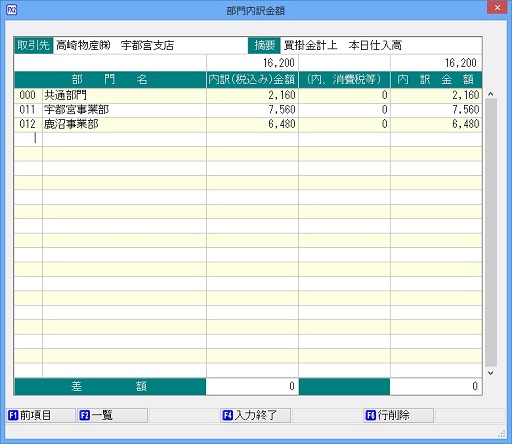Click 内訳金額 value 7,560 in last column
This screenshot has width=512, height=444.
click(x=436, y=110)
